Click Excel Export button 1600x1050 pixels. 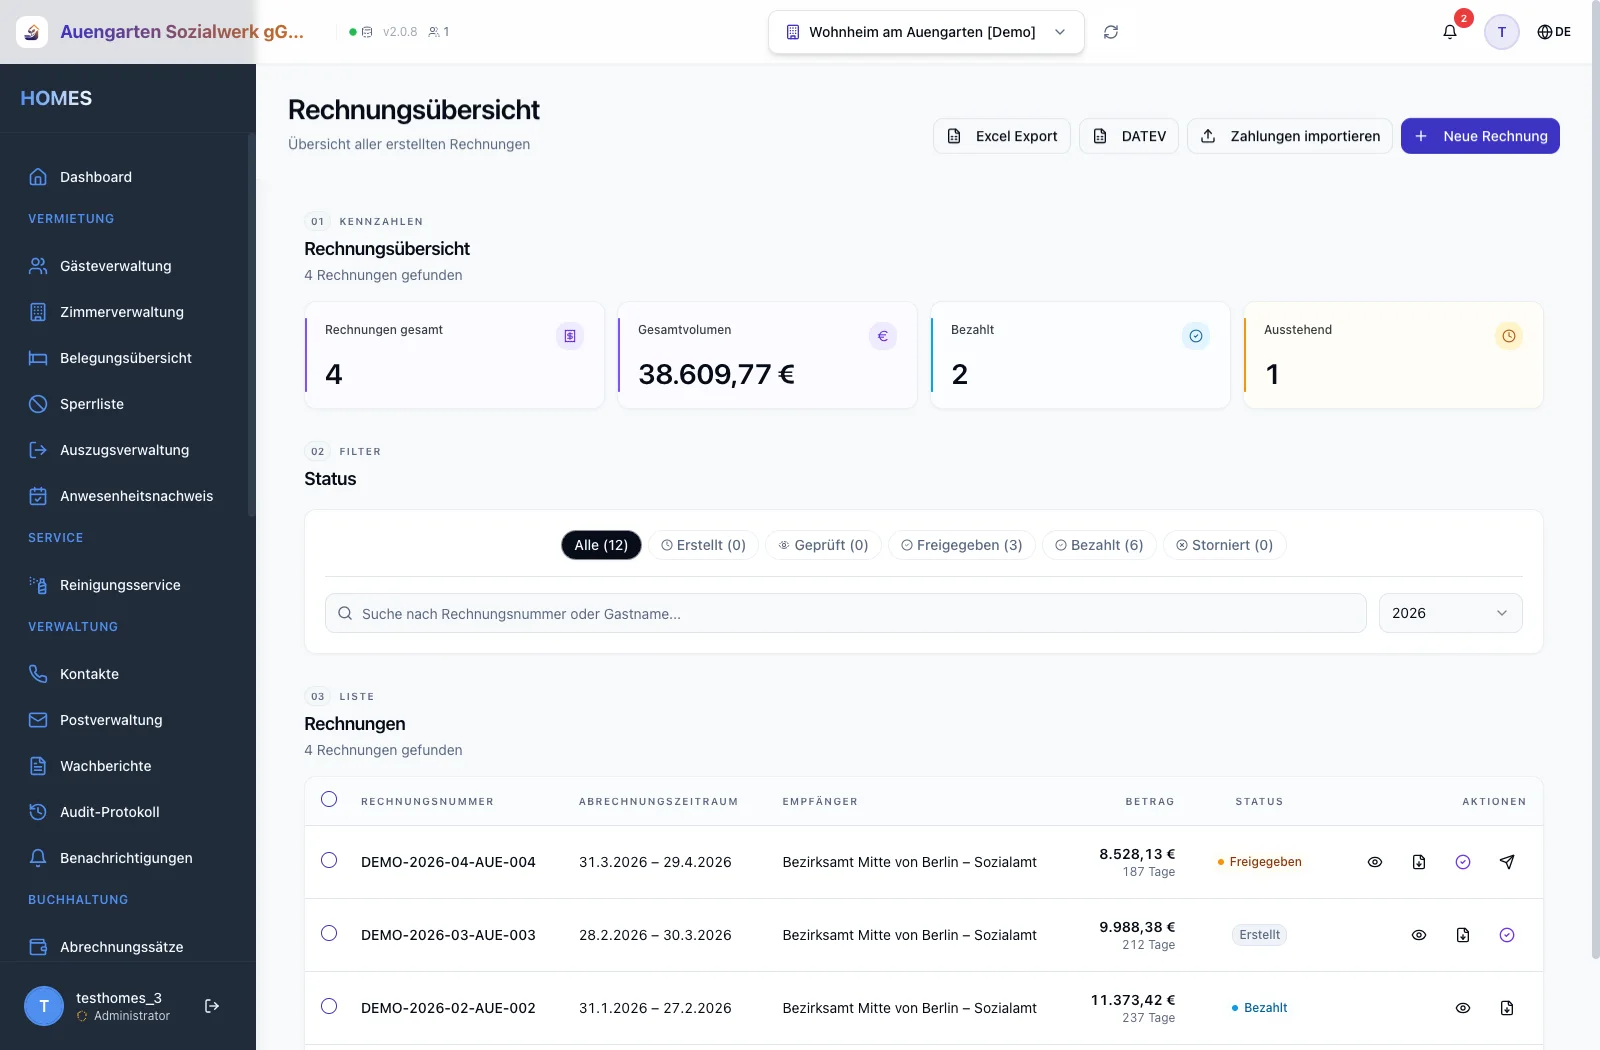click(x=1002, y=136)
